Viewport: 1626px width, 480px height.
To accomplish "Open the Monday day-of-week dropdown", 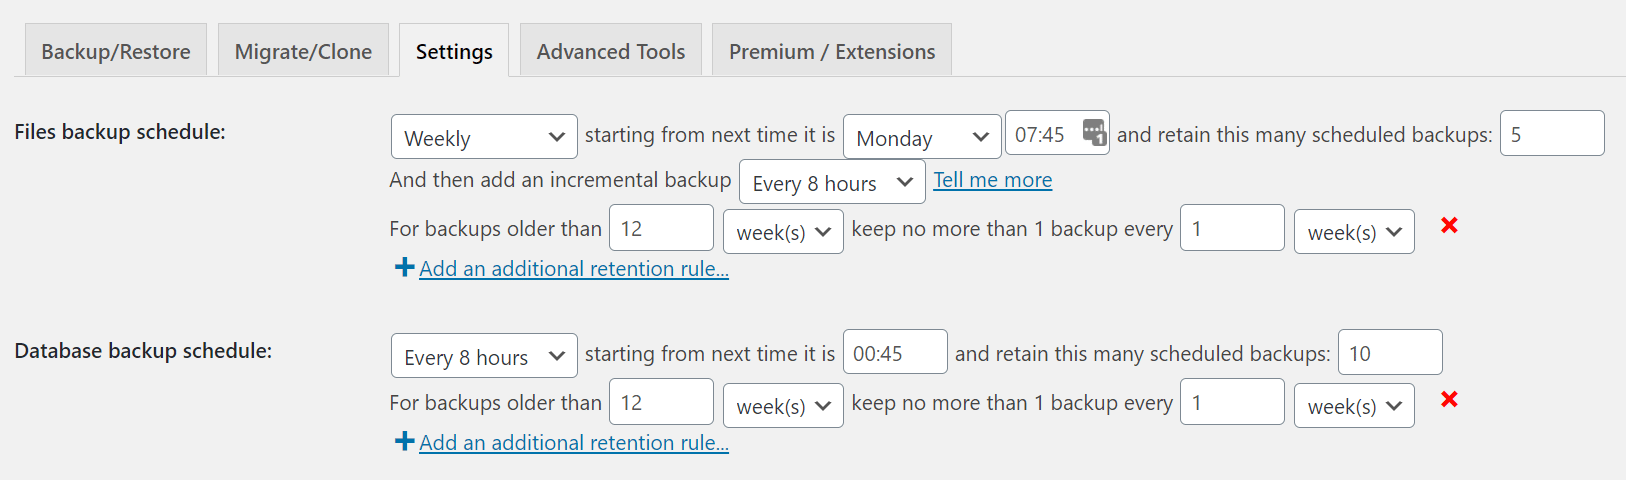I will click(922, 137).
